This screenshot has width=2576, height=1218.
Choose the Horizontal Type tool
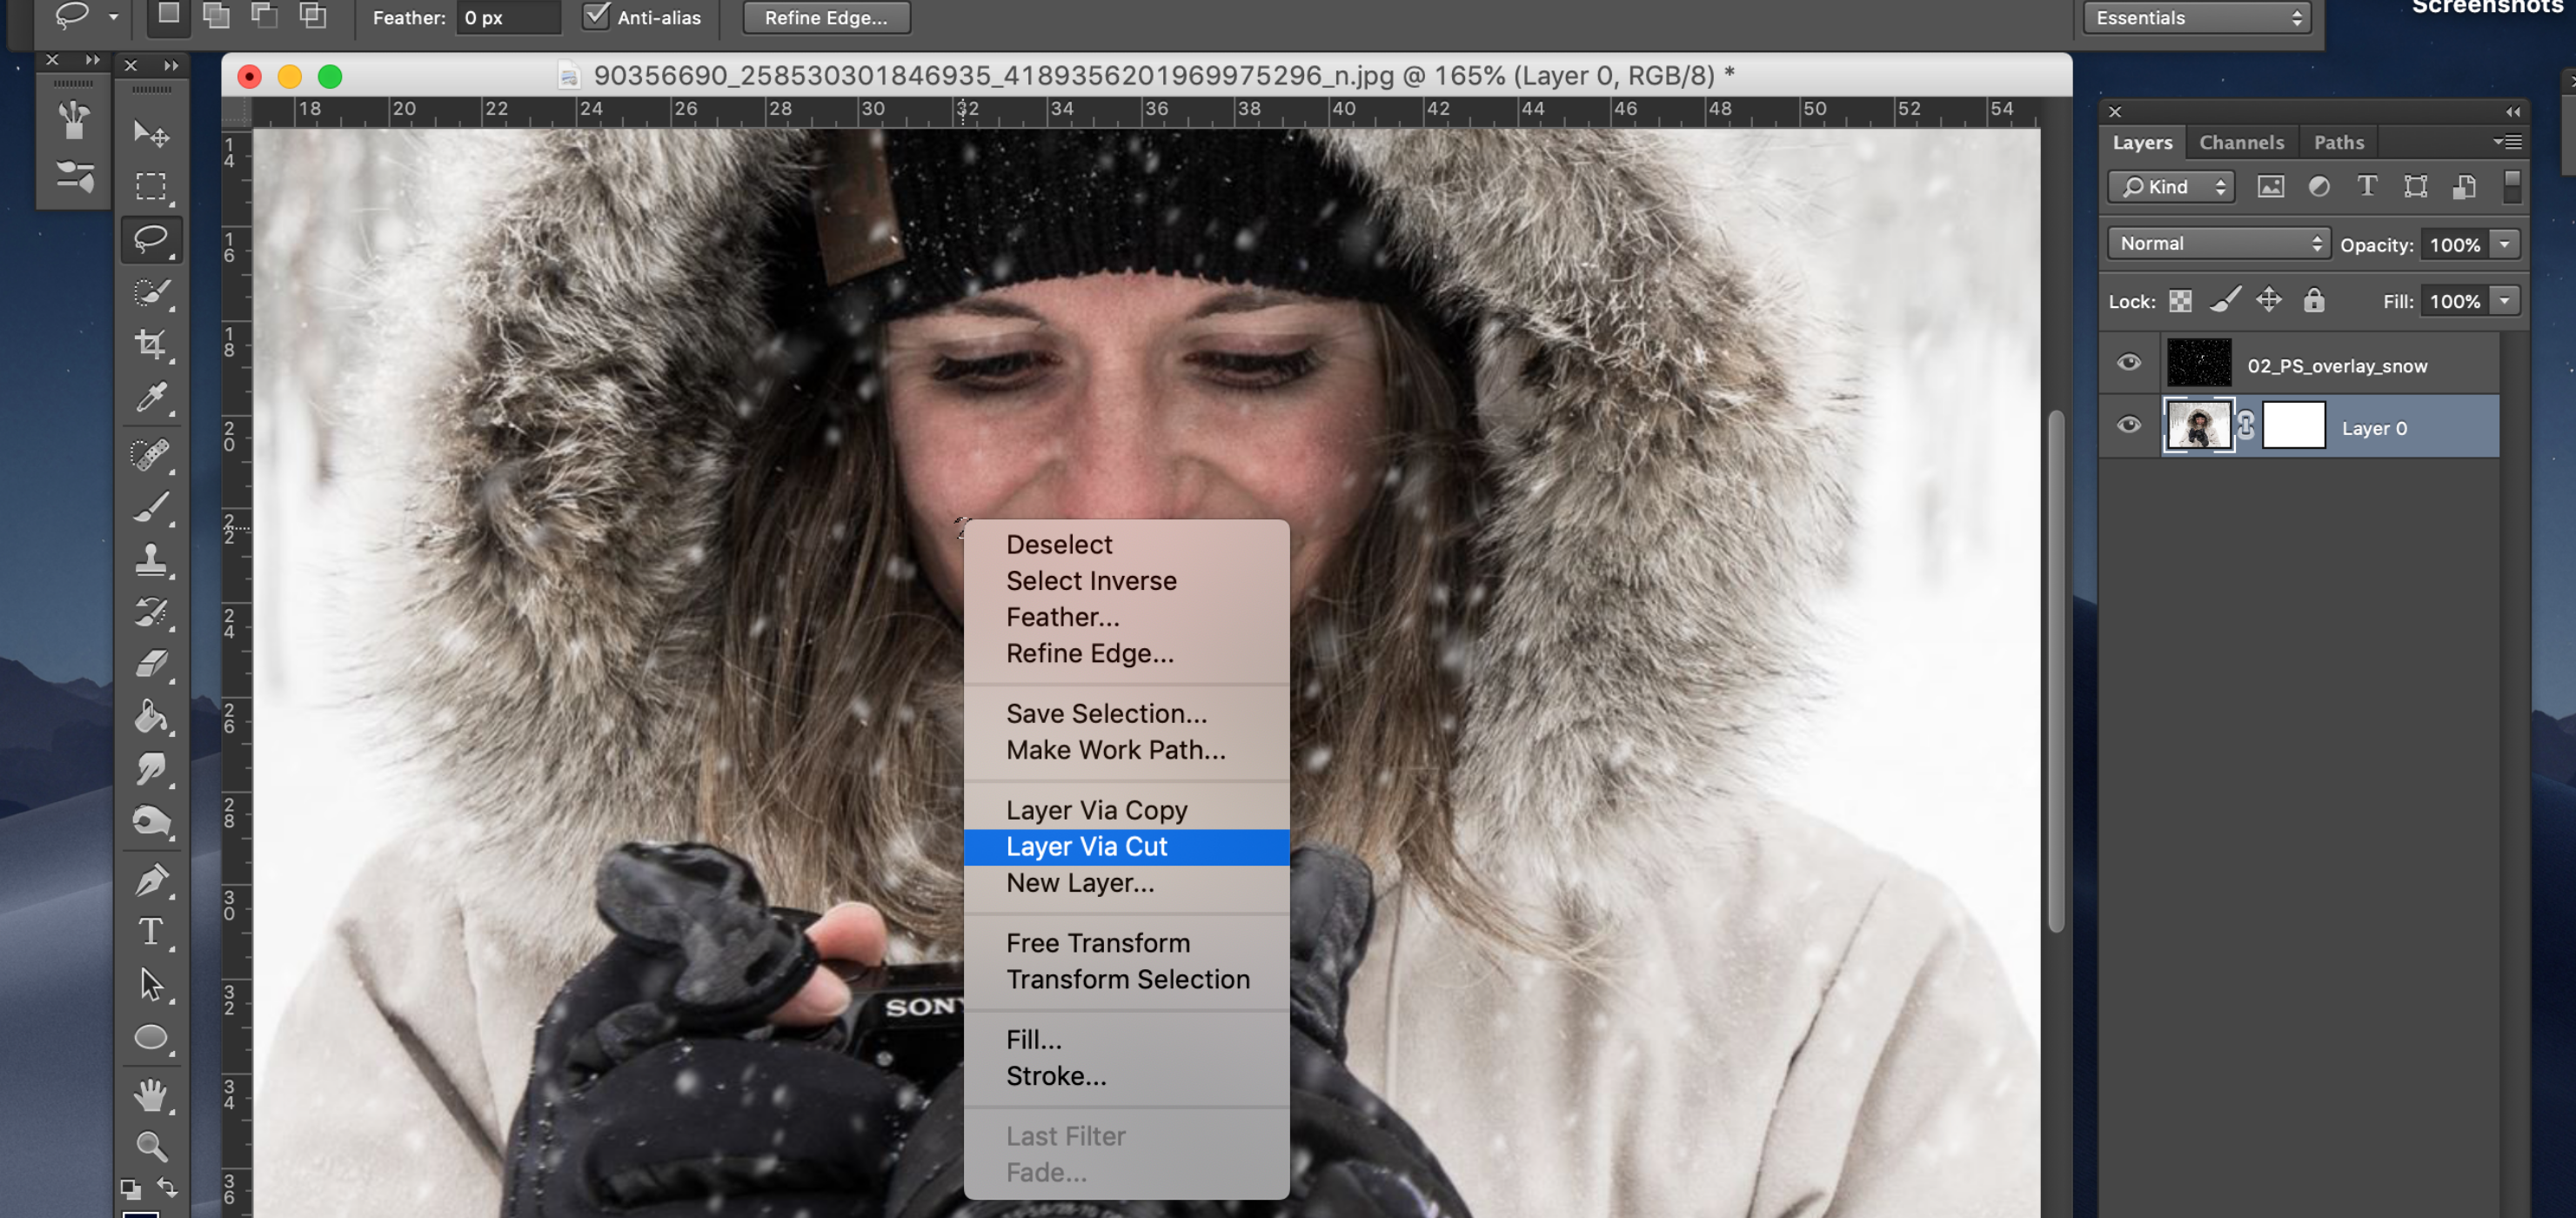(152, 932)
